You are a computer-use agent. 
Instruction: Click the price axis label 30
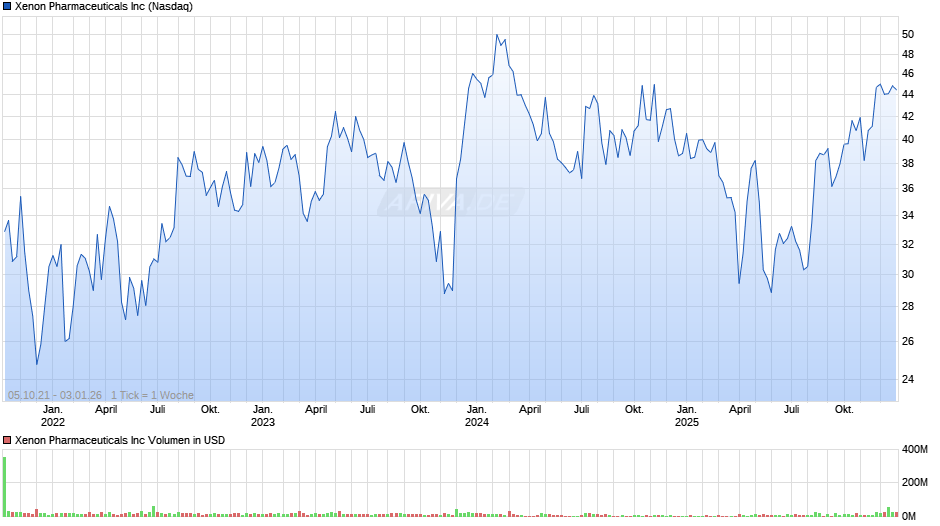tap(908, 274)
